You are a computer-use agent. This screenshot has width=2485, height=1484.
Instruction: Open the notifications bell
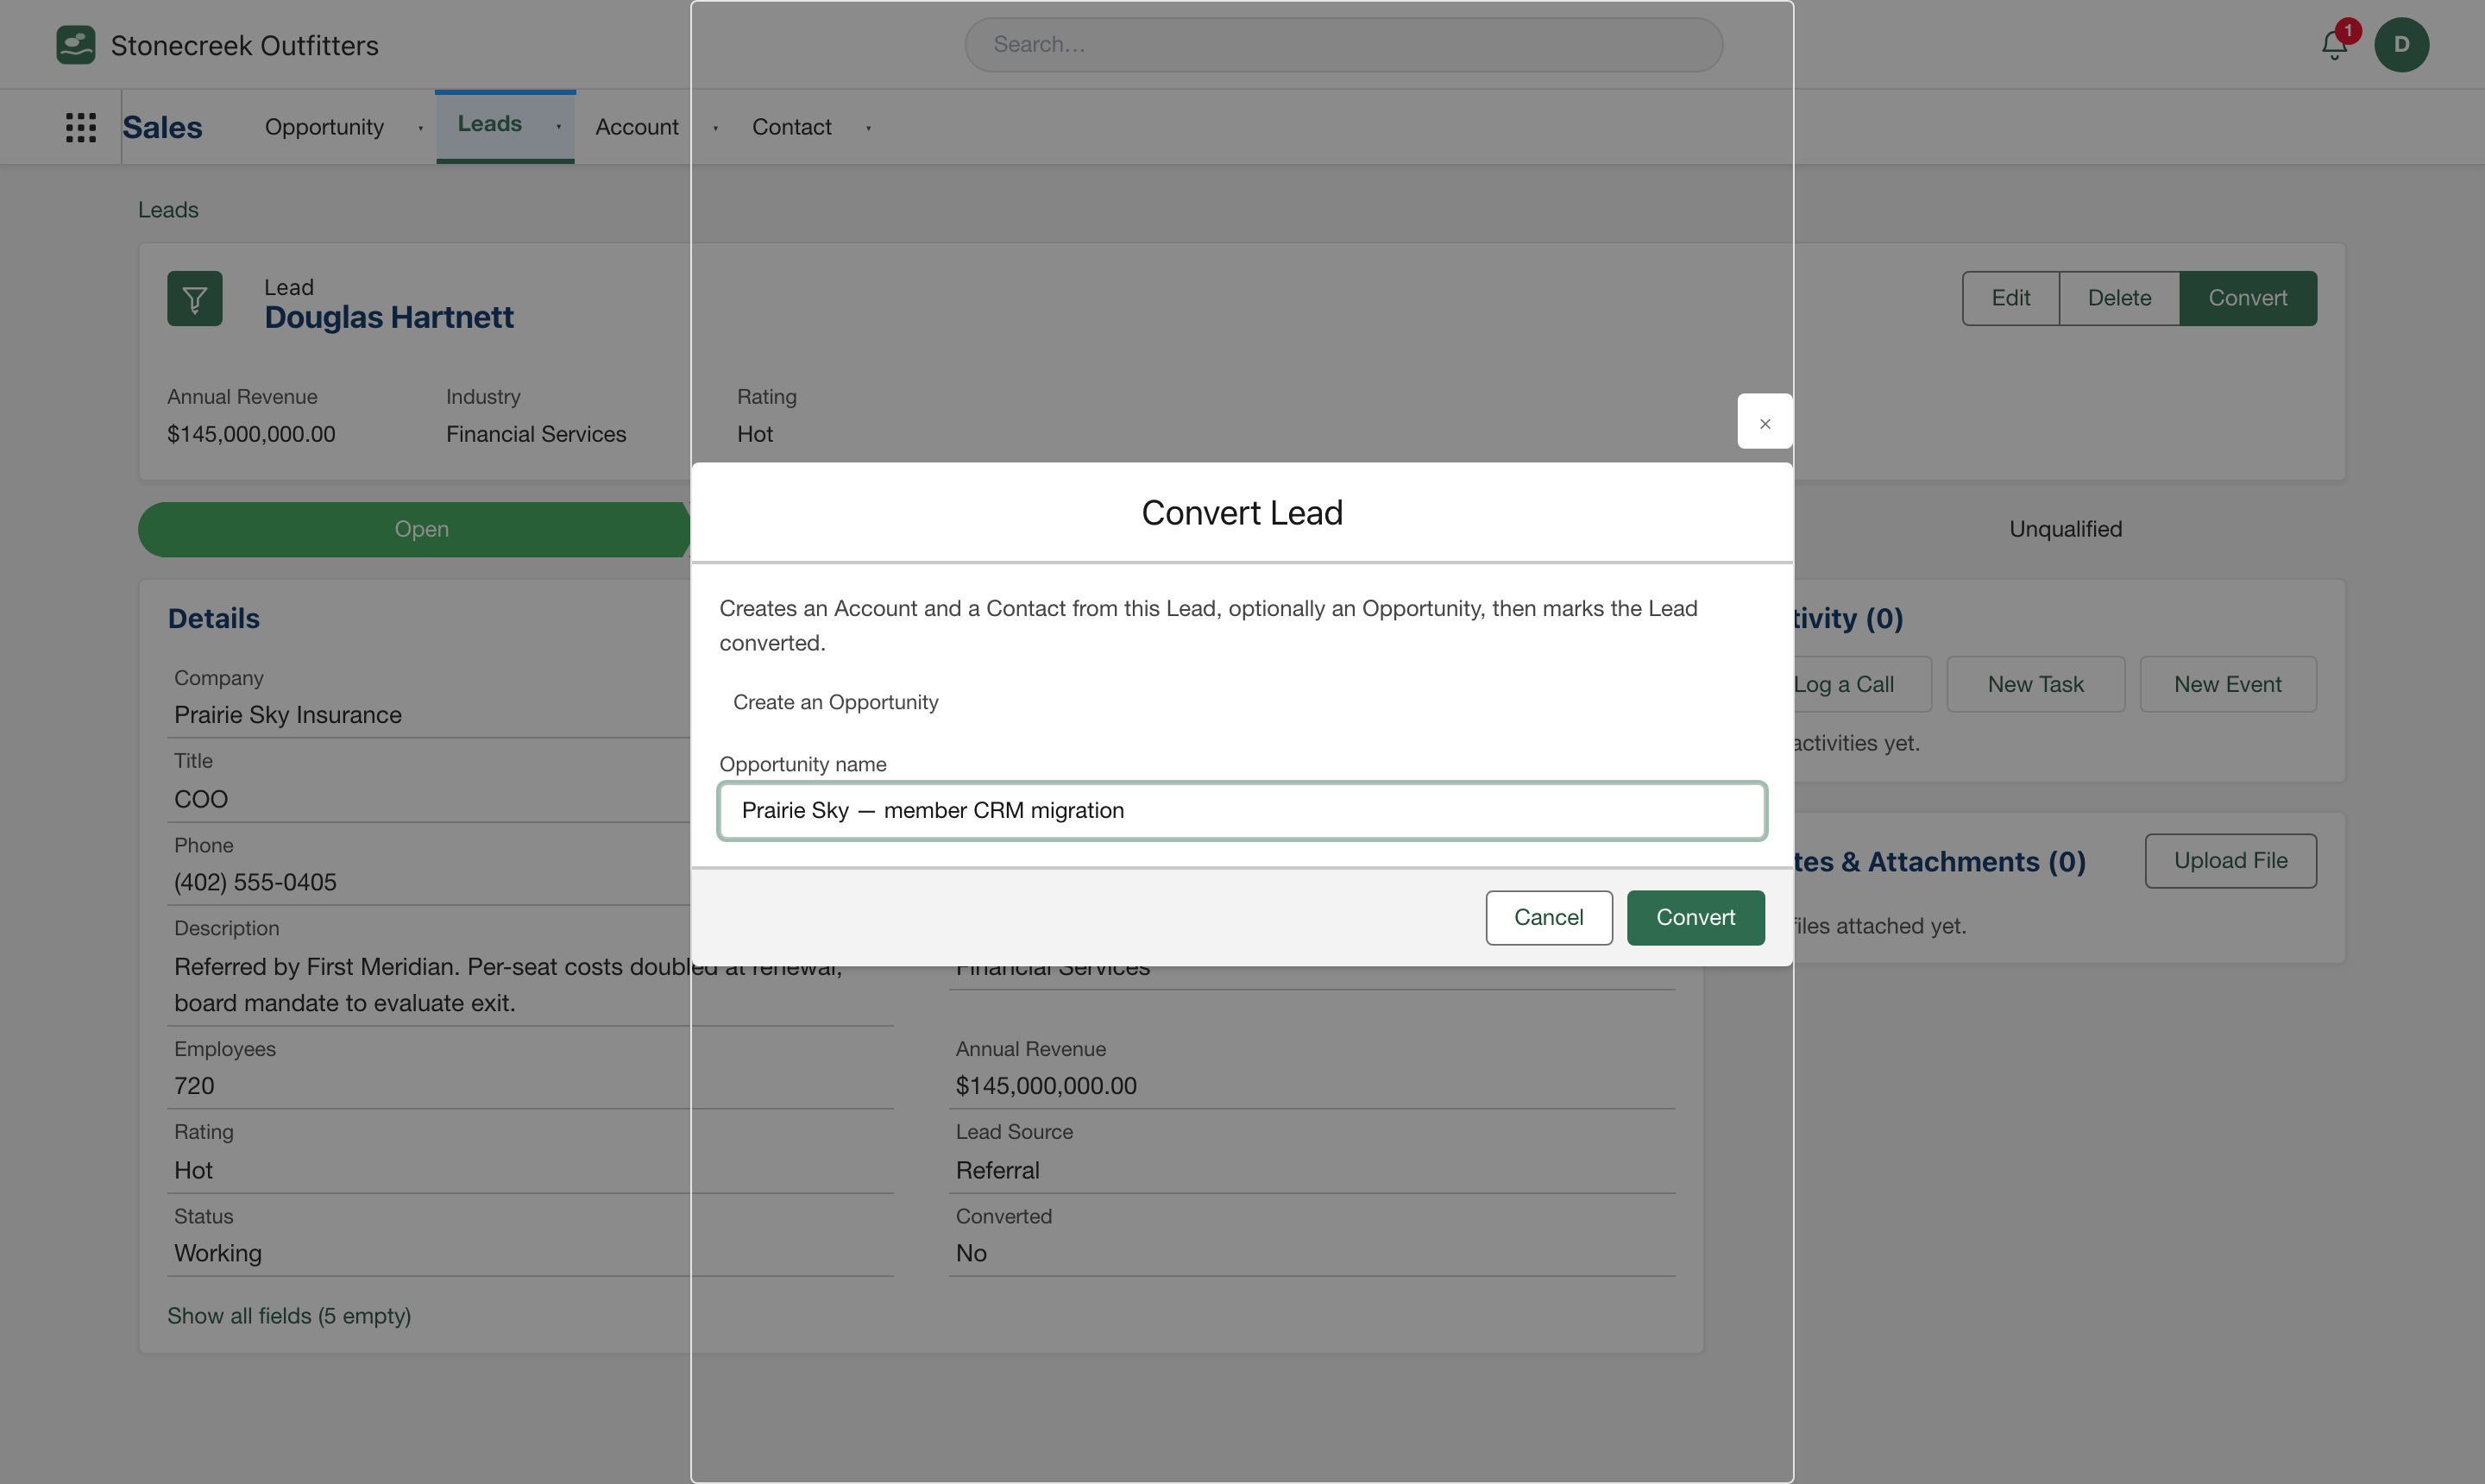pos(2334,45)
